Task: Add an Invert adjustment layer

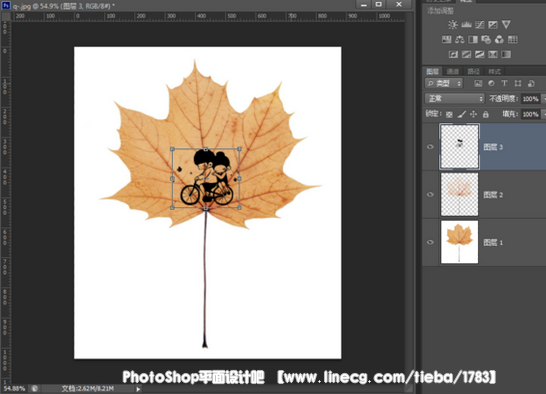Action: coord(453,54)
